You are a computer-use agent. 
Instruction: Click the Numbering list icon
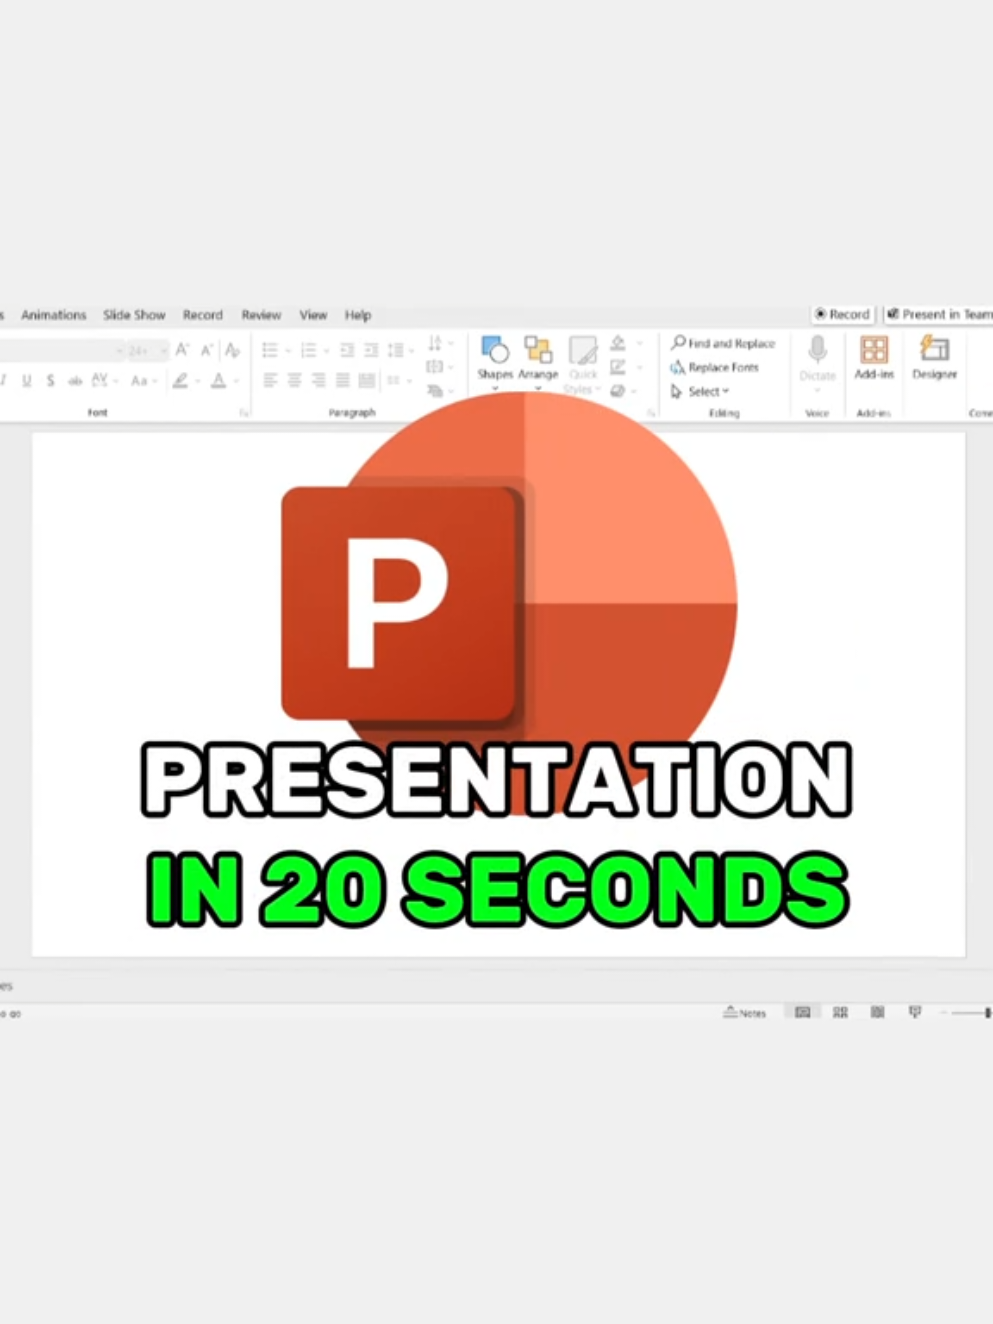coord(308,350)
